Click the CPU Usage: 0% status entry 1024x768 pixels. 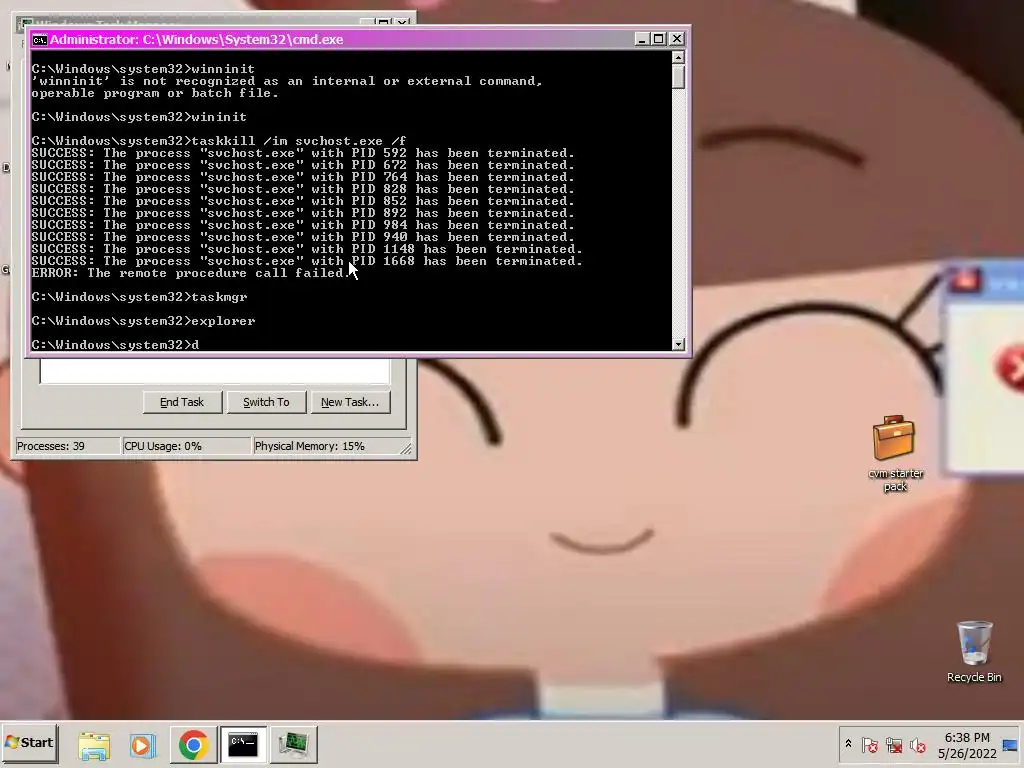click(187, 446)
